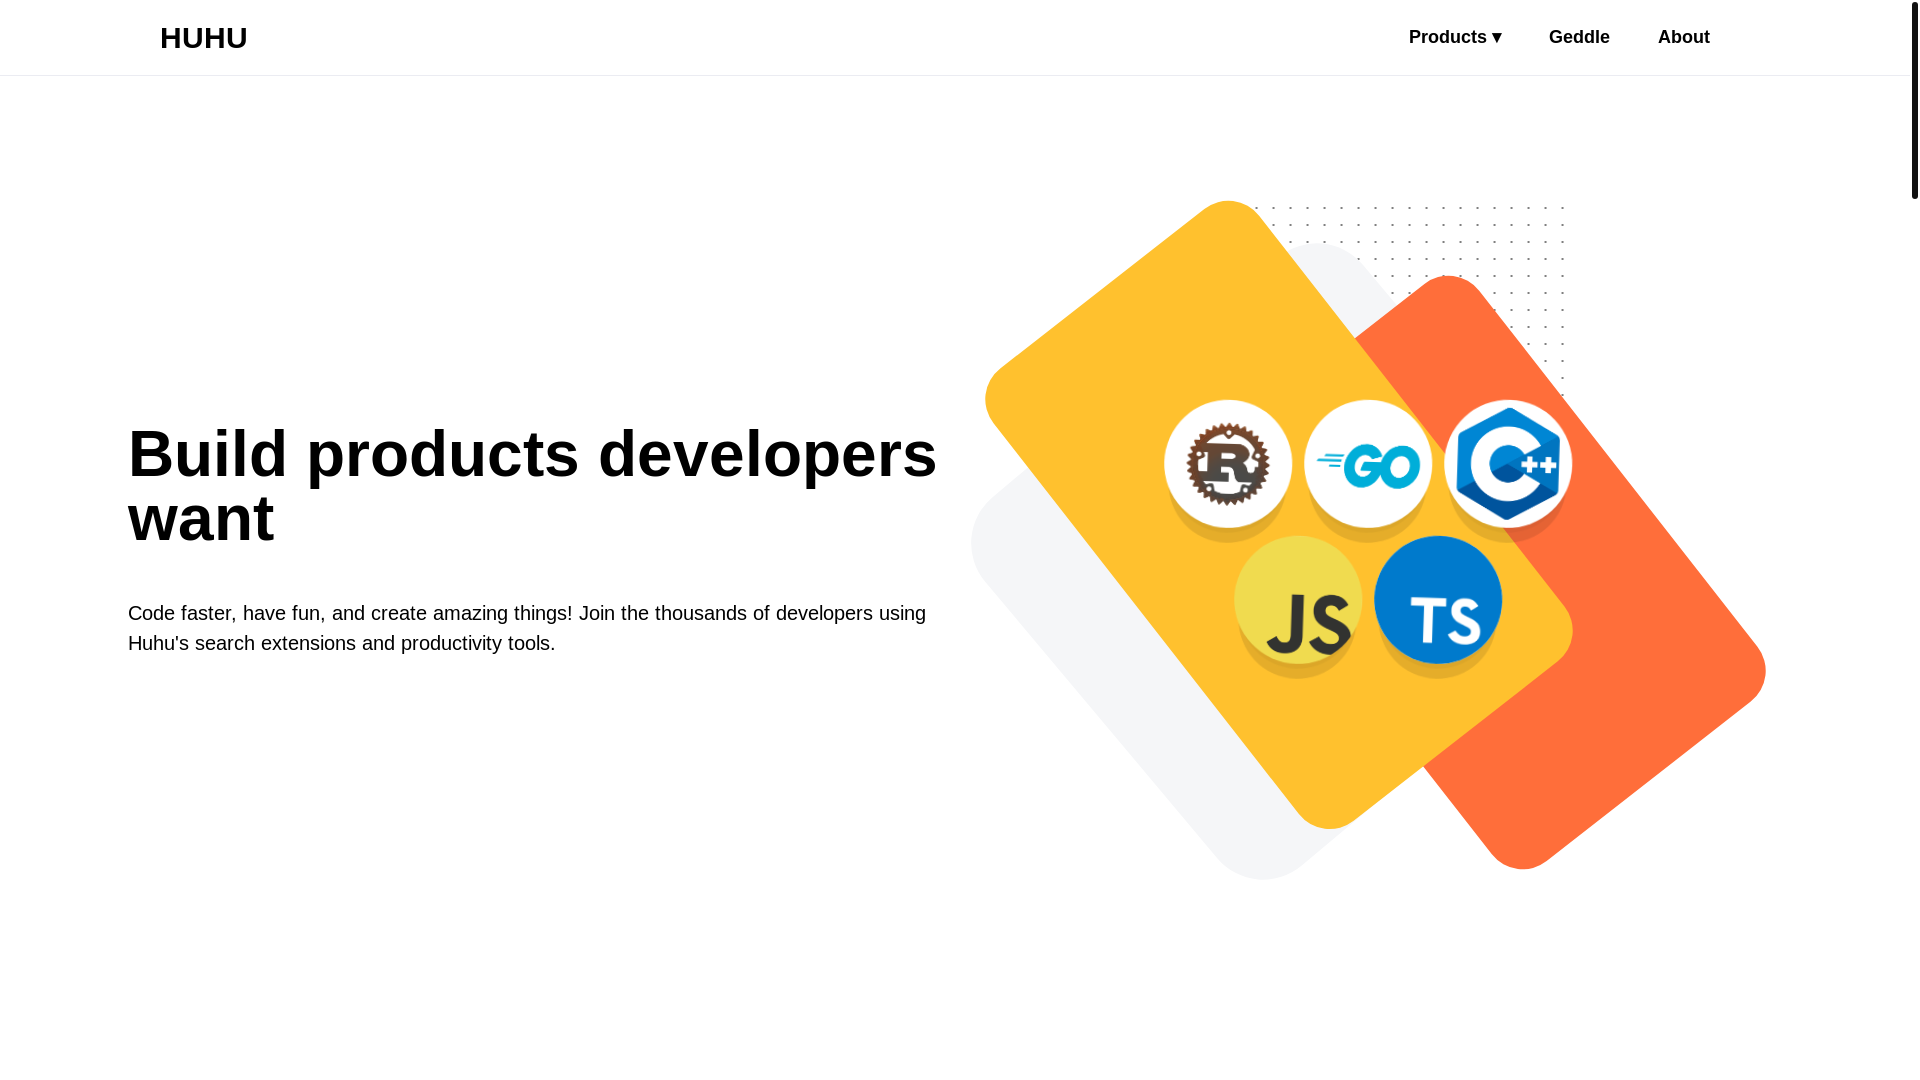This screenshot has width=1920, height=1080.
Task: Expand the Products dropdown menu
Action: pos(1455,37)
